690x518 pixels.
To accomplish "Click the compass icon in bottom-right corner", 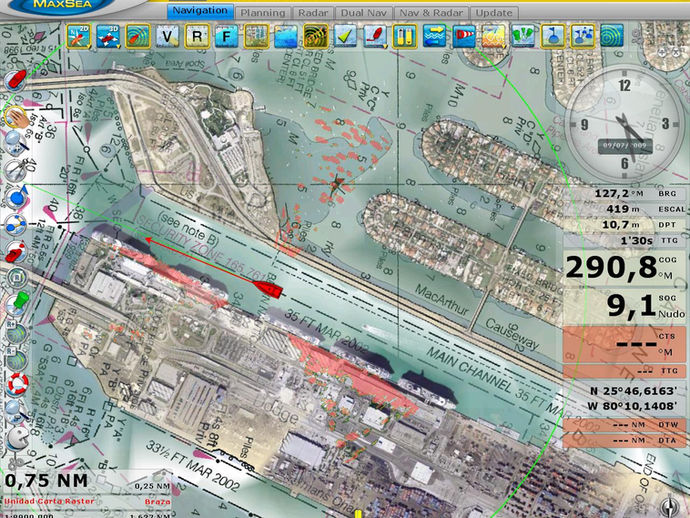I will (x=671, y=506).
